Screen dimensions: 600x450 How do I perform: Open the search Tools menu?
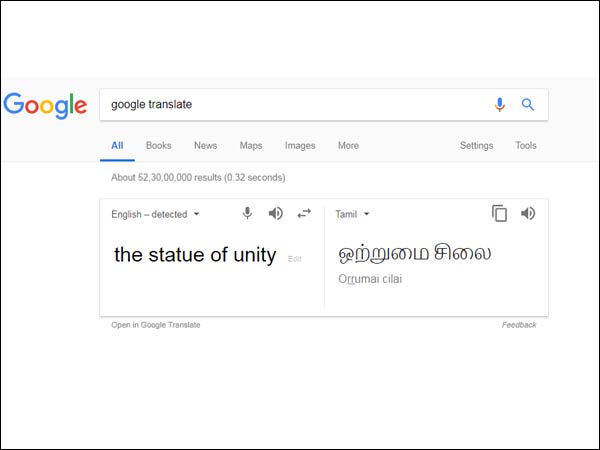[x=526, y=146]
